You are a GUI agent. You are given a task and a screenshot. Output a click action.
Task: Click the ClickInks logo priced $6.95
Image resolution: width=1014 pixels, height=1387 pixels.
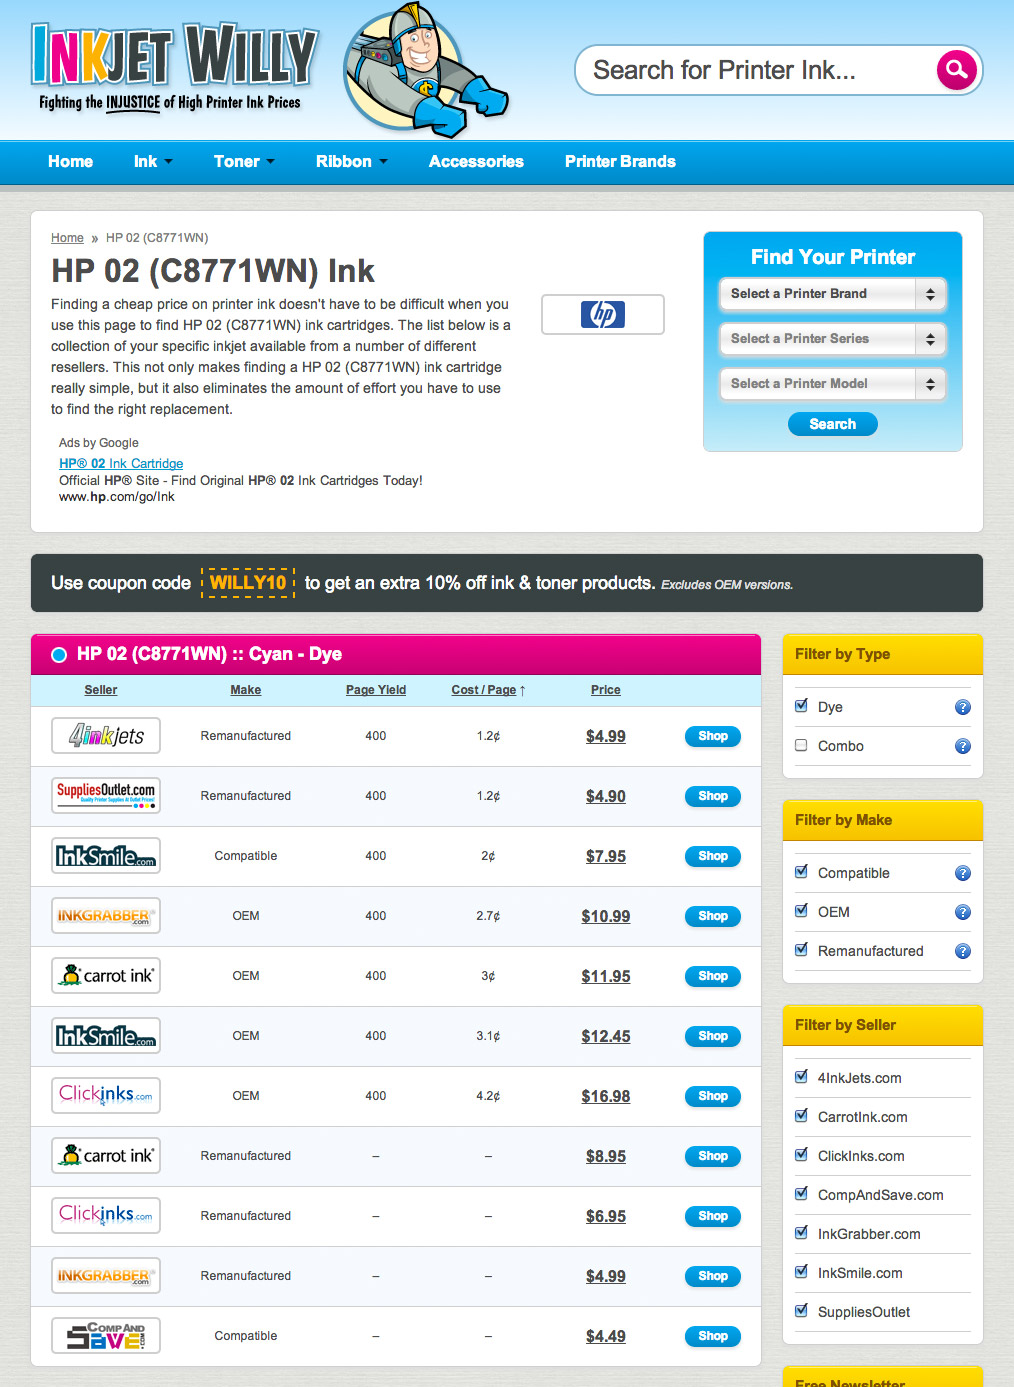click(x=106, y=1216)
